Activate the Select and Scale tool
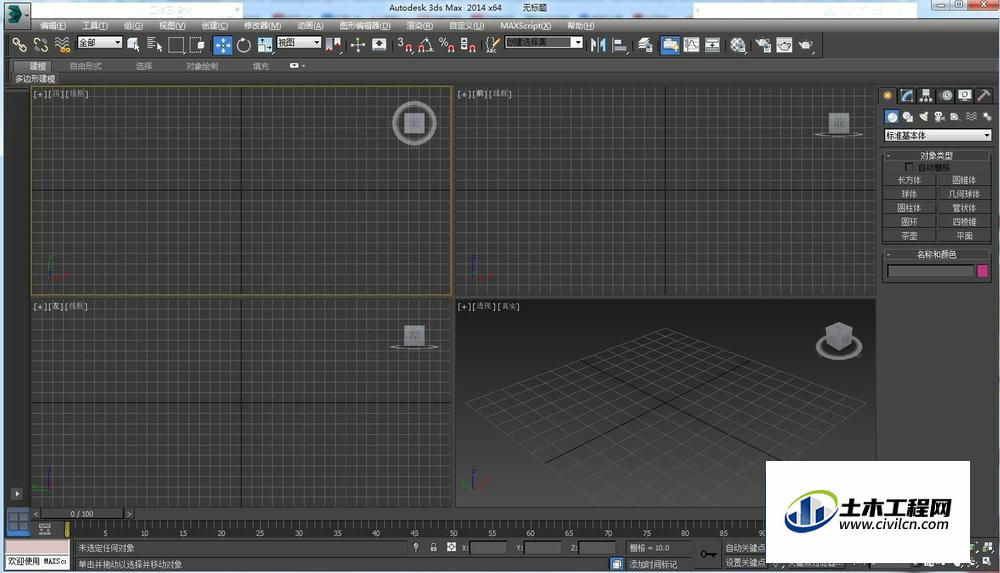This screenshot has height=573, width=1000. [265, 45]
